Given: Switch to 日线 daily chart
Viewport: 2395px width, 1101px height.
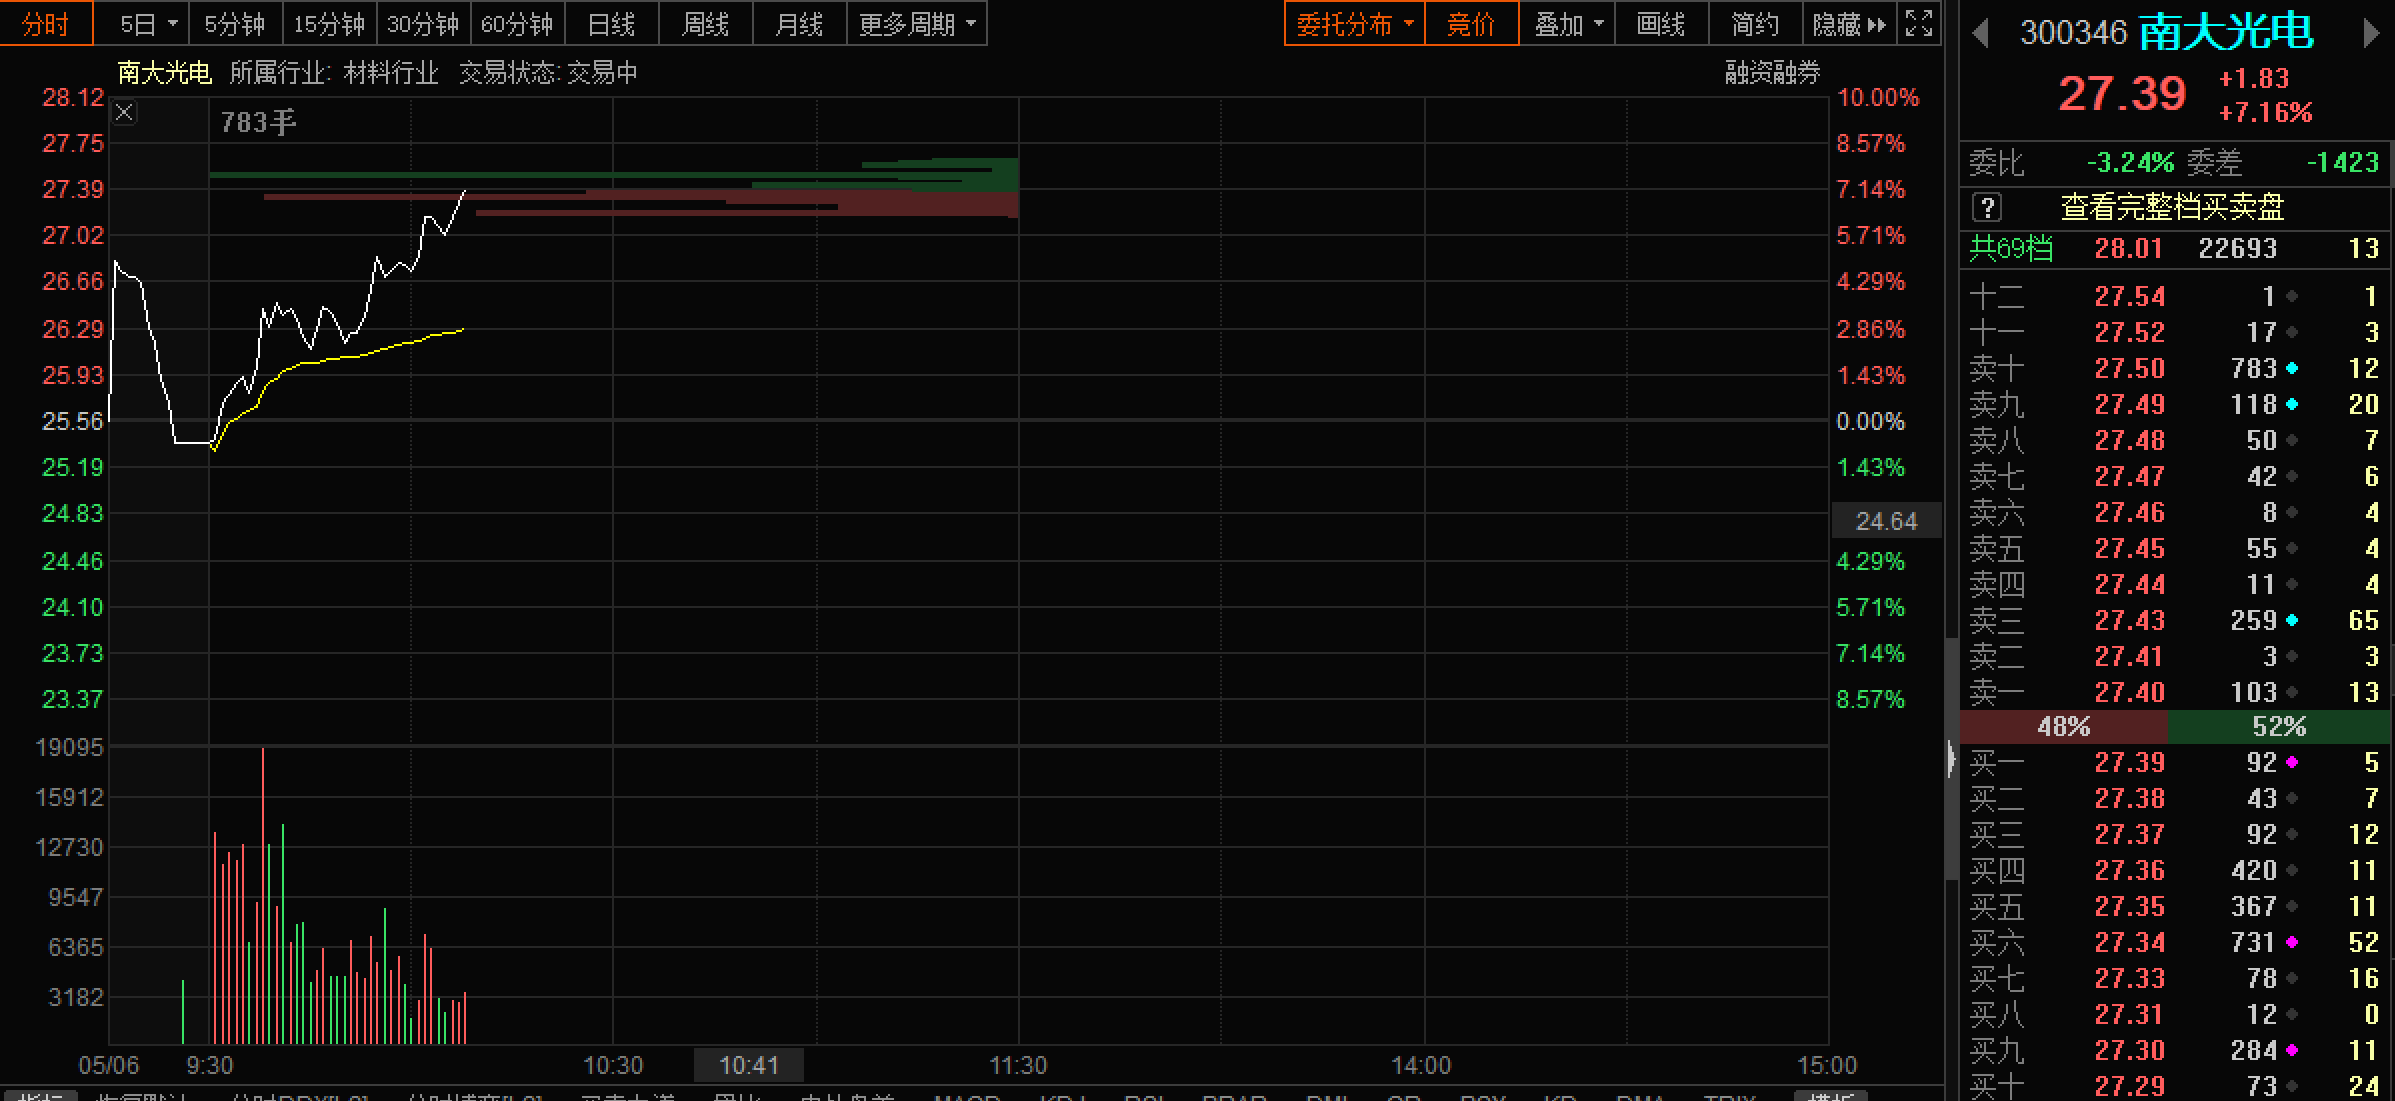Looking at the screenshot, I should pyautogui.click(x=611, y=24).
